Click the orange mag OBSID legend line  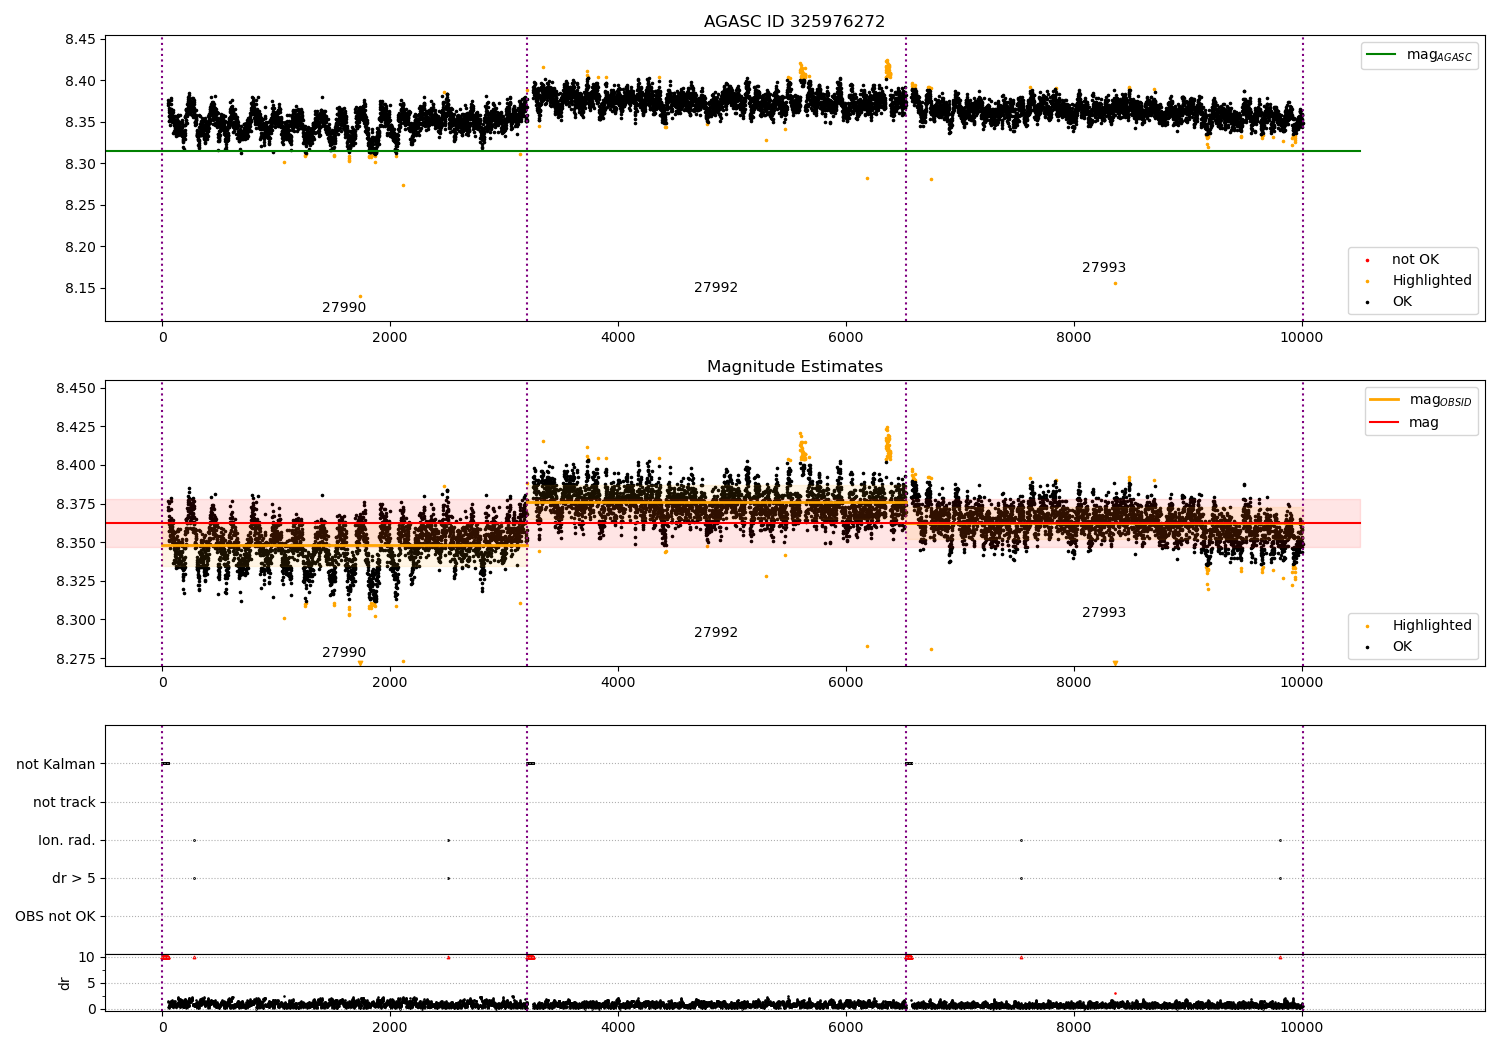pyautogui.click(x=1385, y=400)
